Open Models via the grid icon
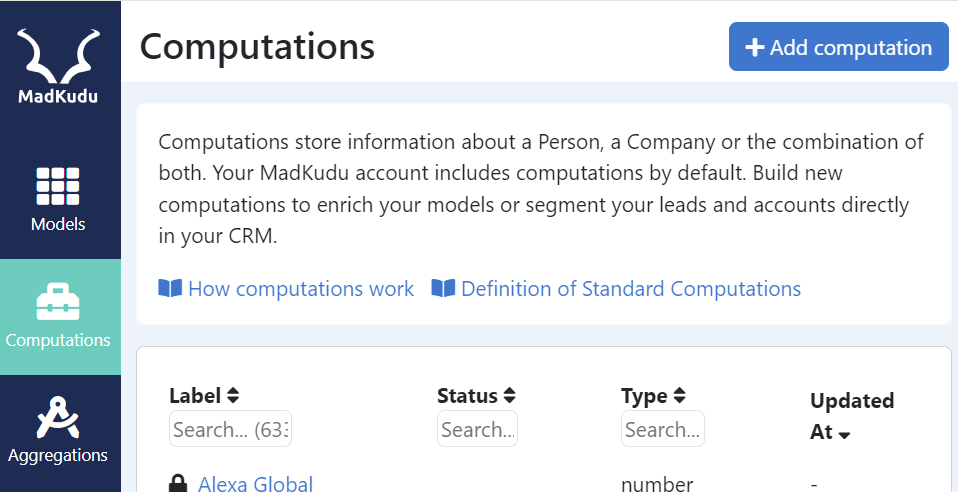Image resolution: width=958 pixels, height=492 pixels. 58,186
